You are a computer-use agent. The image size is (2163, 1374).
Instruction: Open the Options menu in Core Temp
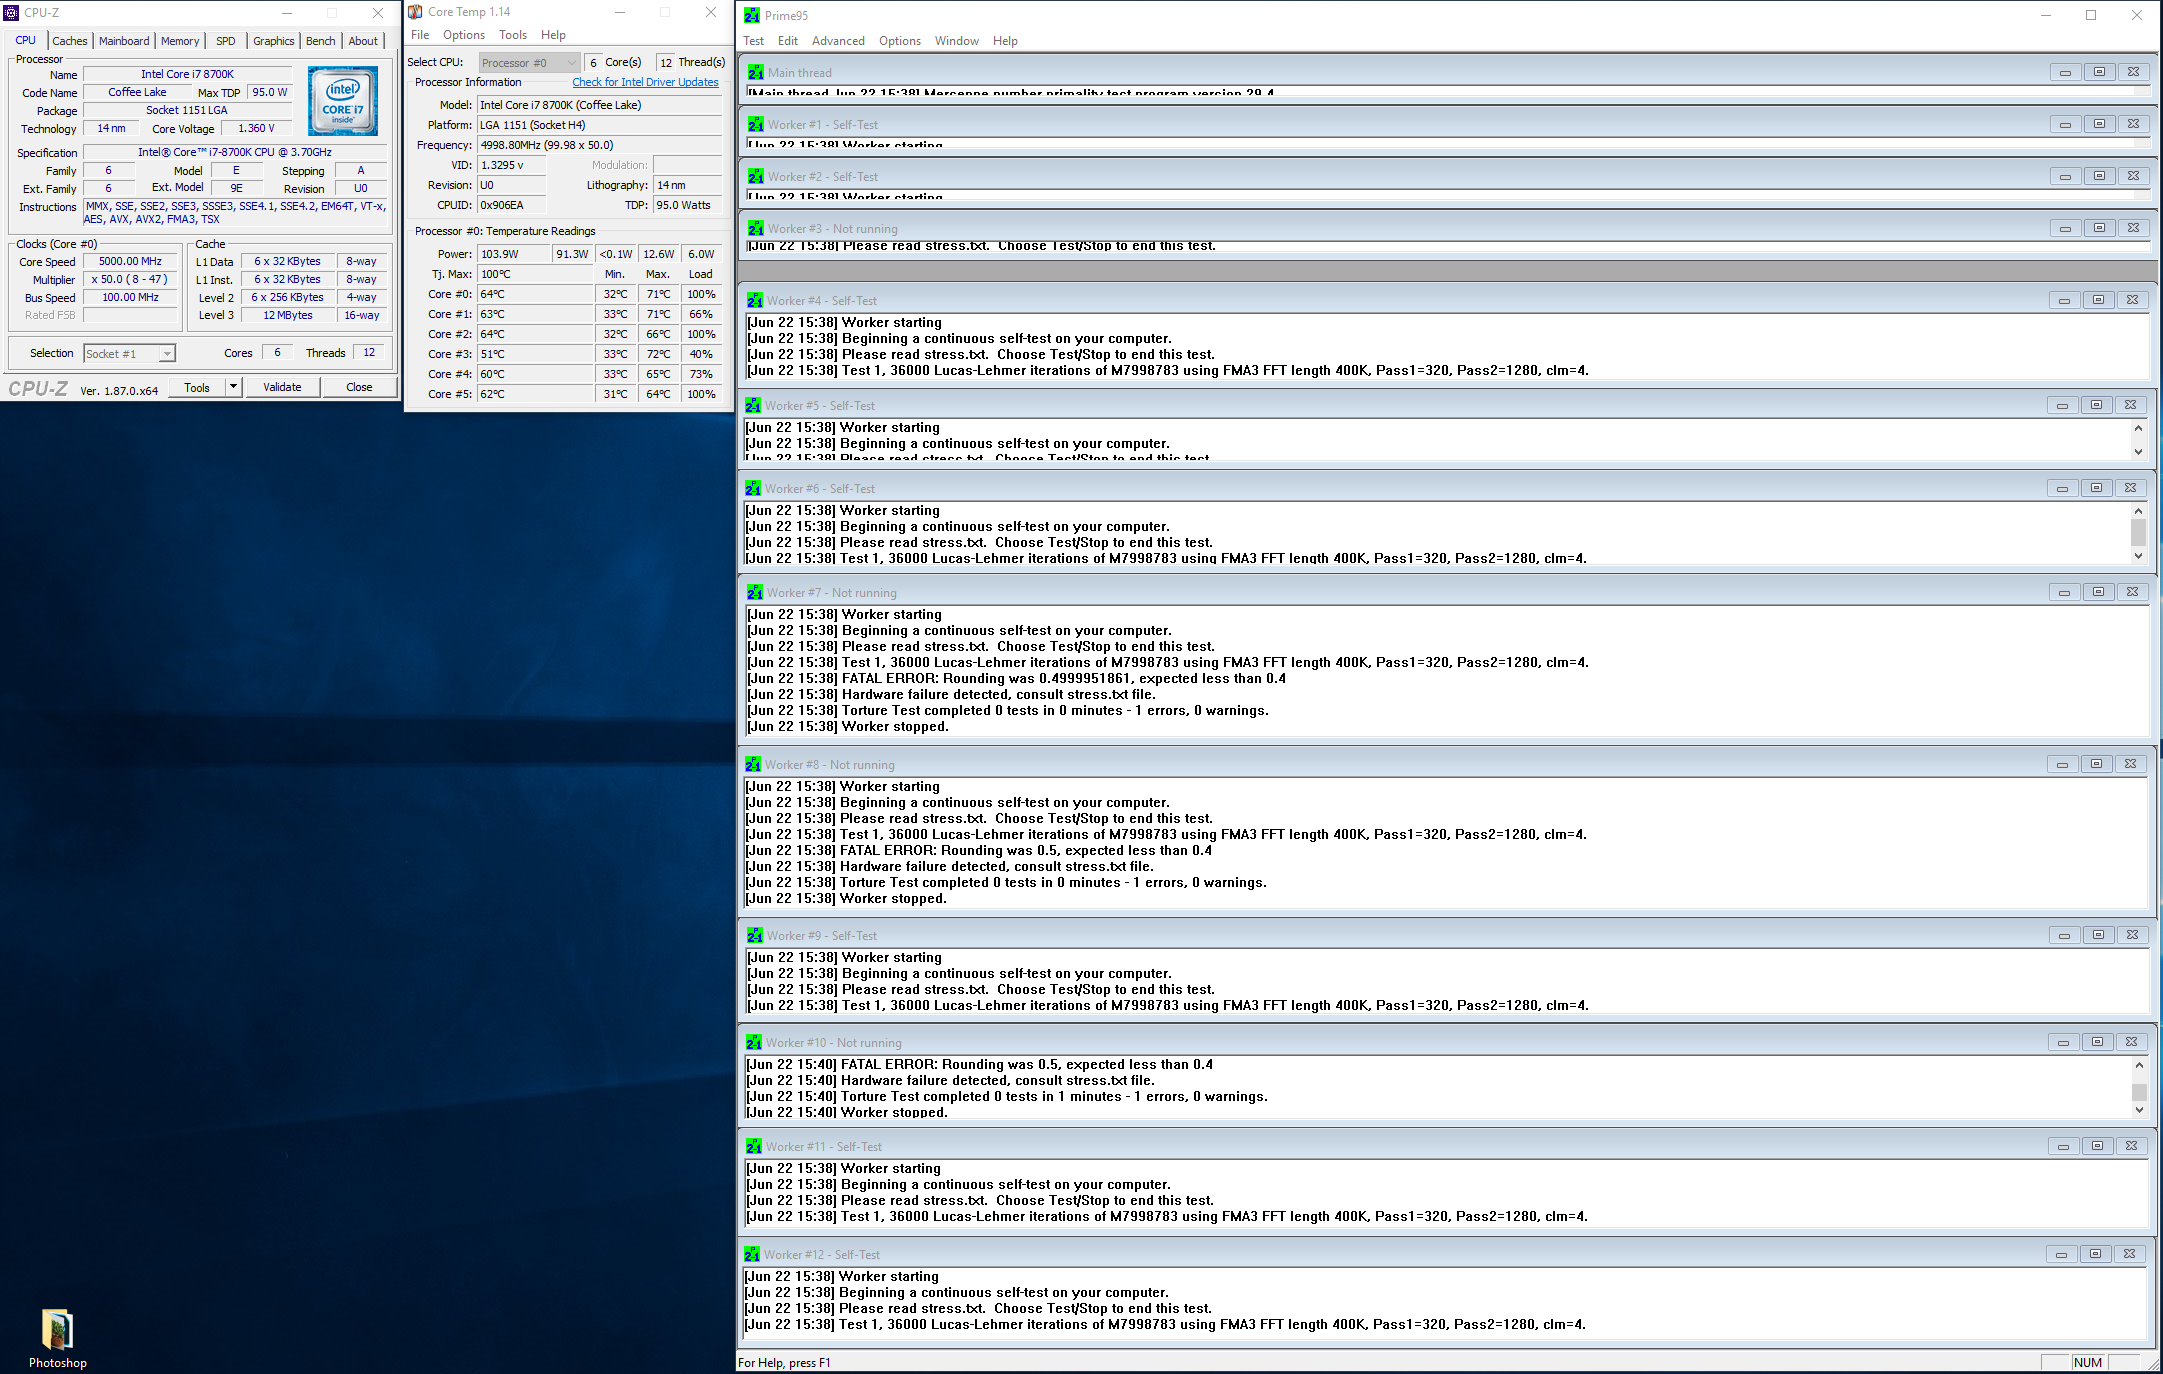[x=463, y=35]
